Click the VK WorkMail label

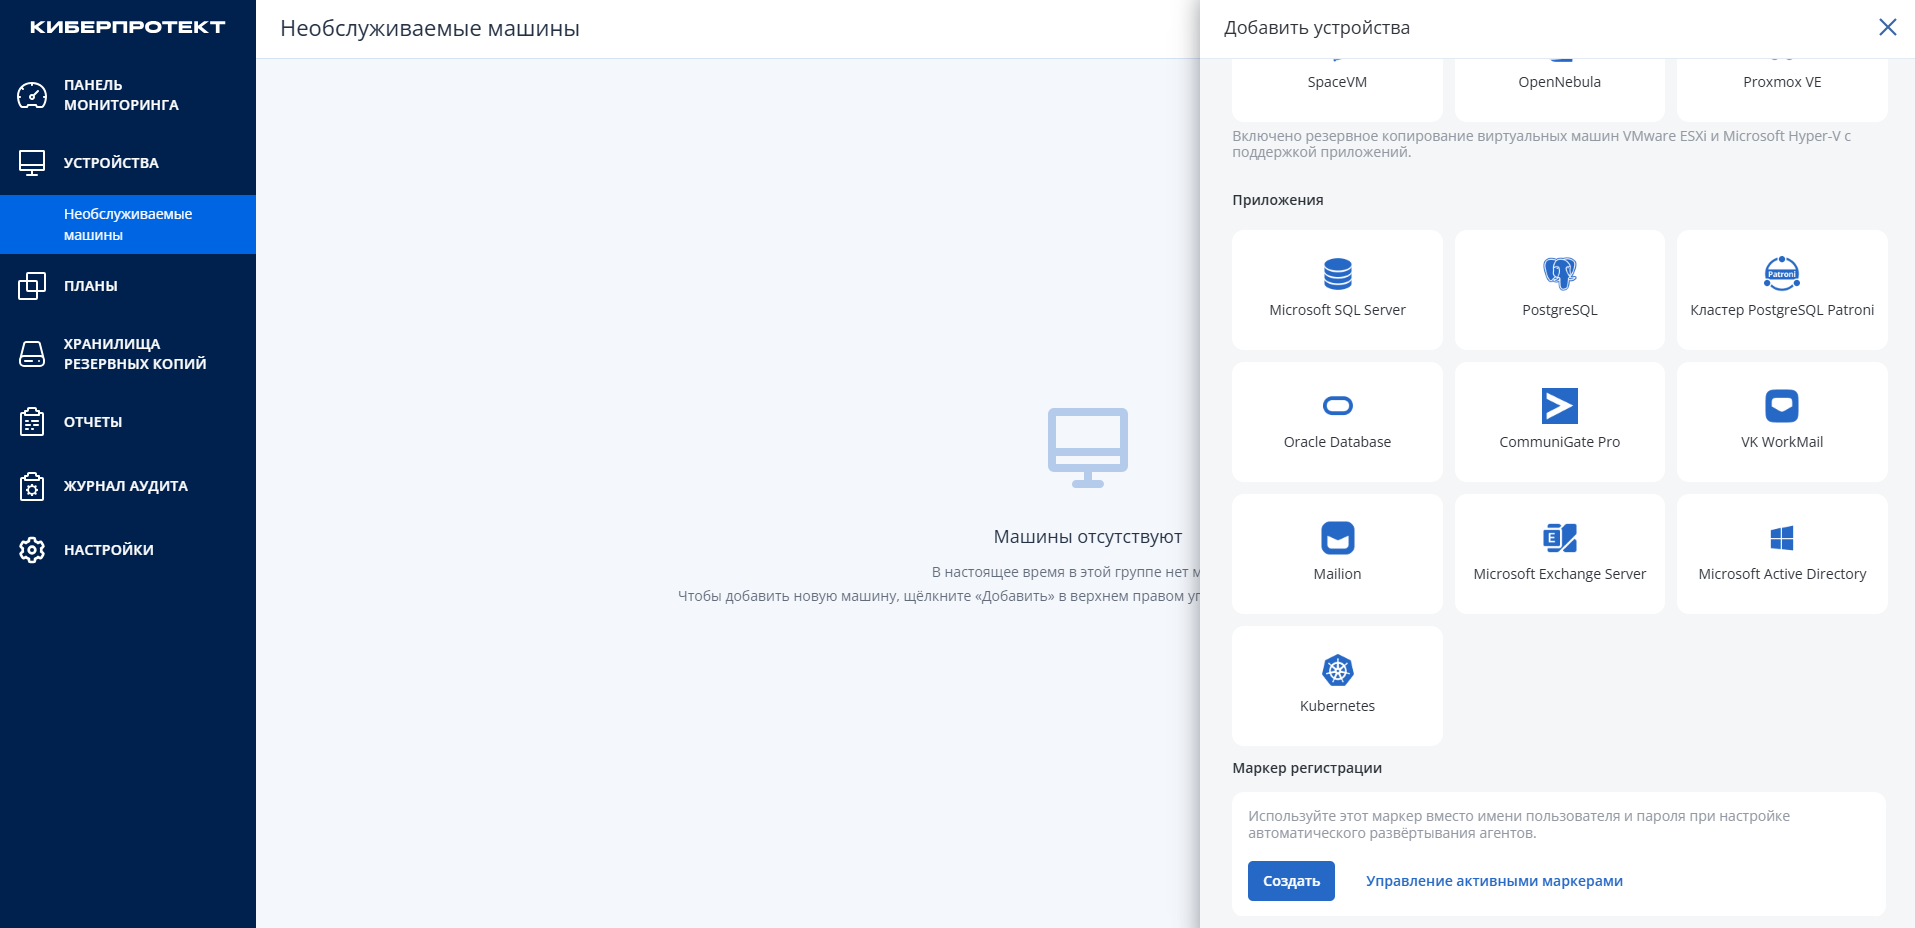coord(1782,442)
